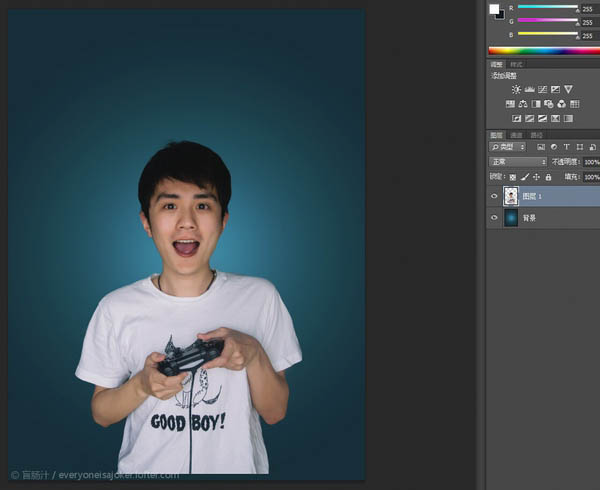Add a Levels adjustment

click(x=529, y=89)
